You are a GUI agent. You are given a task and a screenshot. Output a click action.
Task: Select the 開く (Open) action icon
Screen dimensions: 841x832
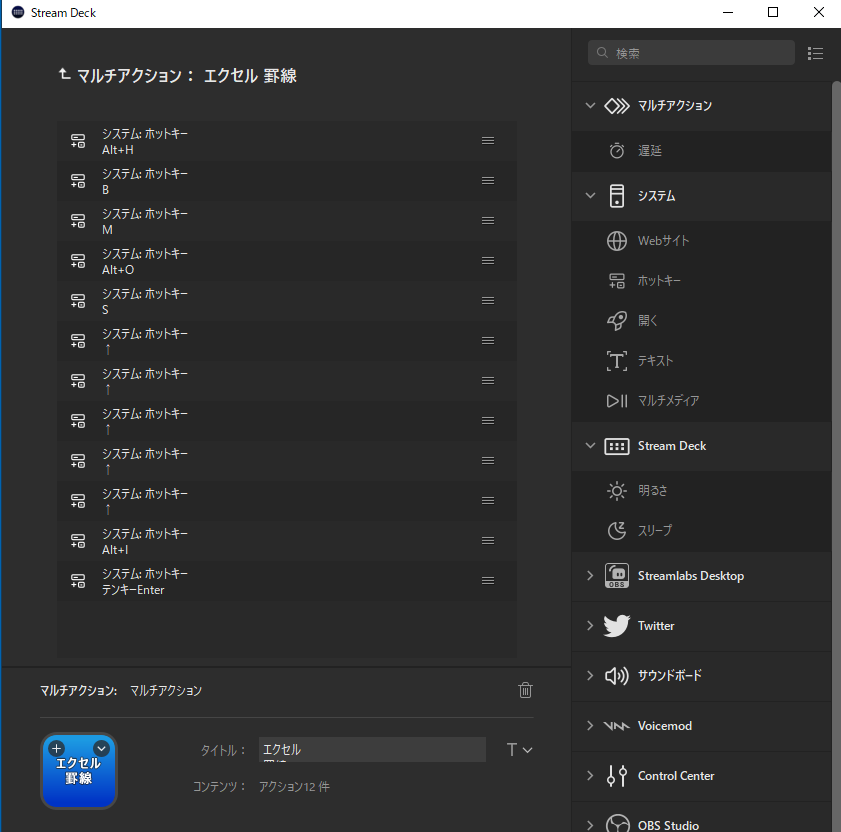pos(617,320)
